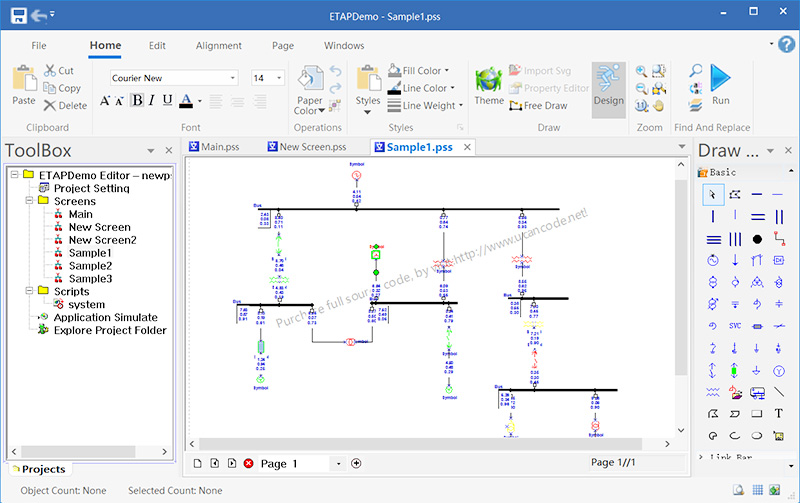
Task: Click the Fill Color bucket swatch
Action: coord(394,70)
